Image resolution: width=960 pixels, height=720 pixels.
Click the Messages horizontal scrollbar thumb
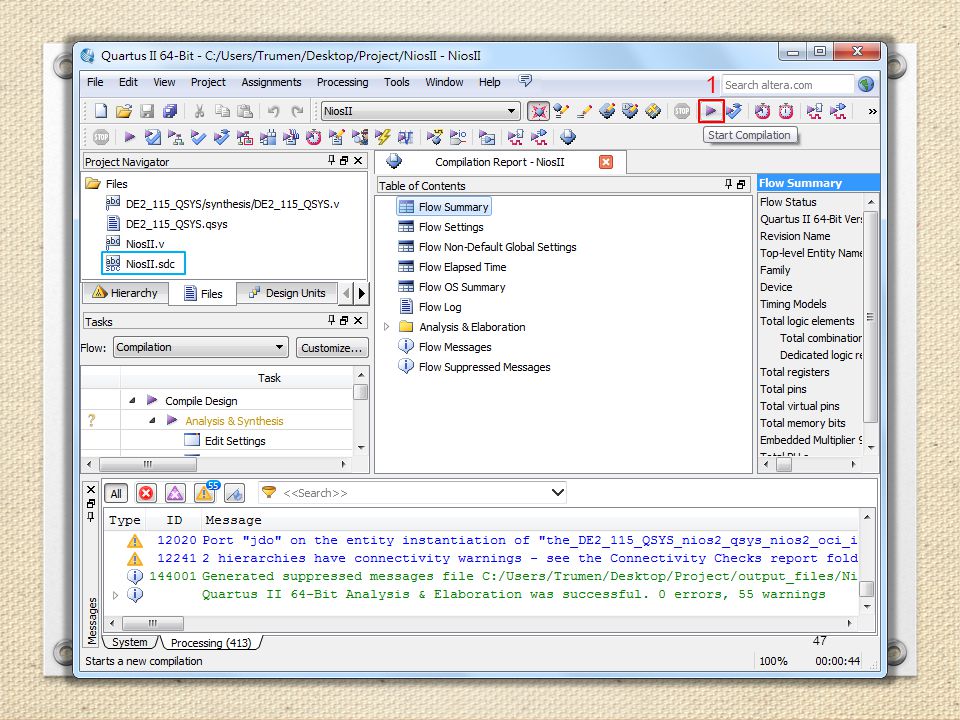[152, 623]
